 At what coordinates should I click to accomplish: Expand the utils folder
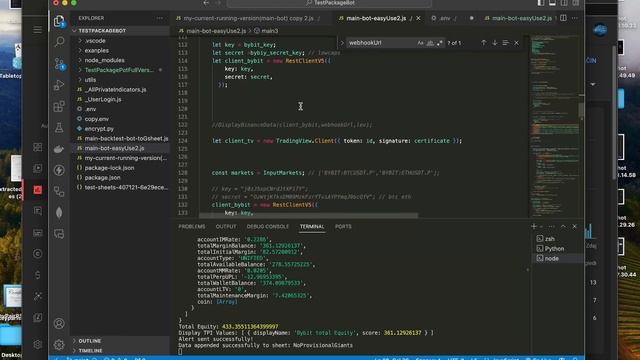tap(120, 80)
